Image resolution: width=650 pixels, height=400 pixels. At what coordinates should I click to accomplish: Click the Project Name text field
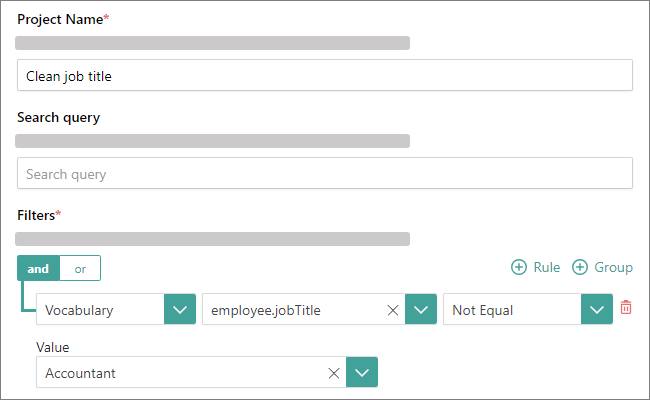(324, 76)
